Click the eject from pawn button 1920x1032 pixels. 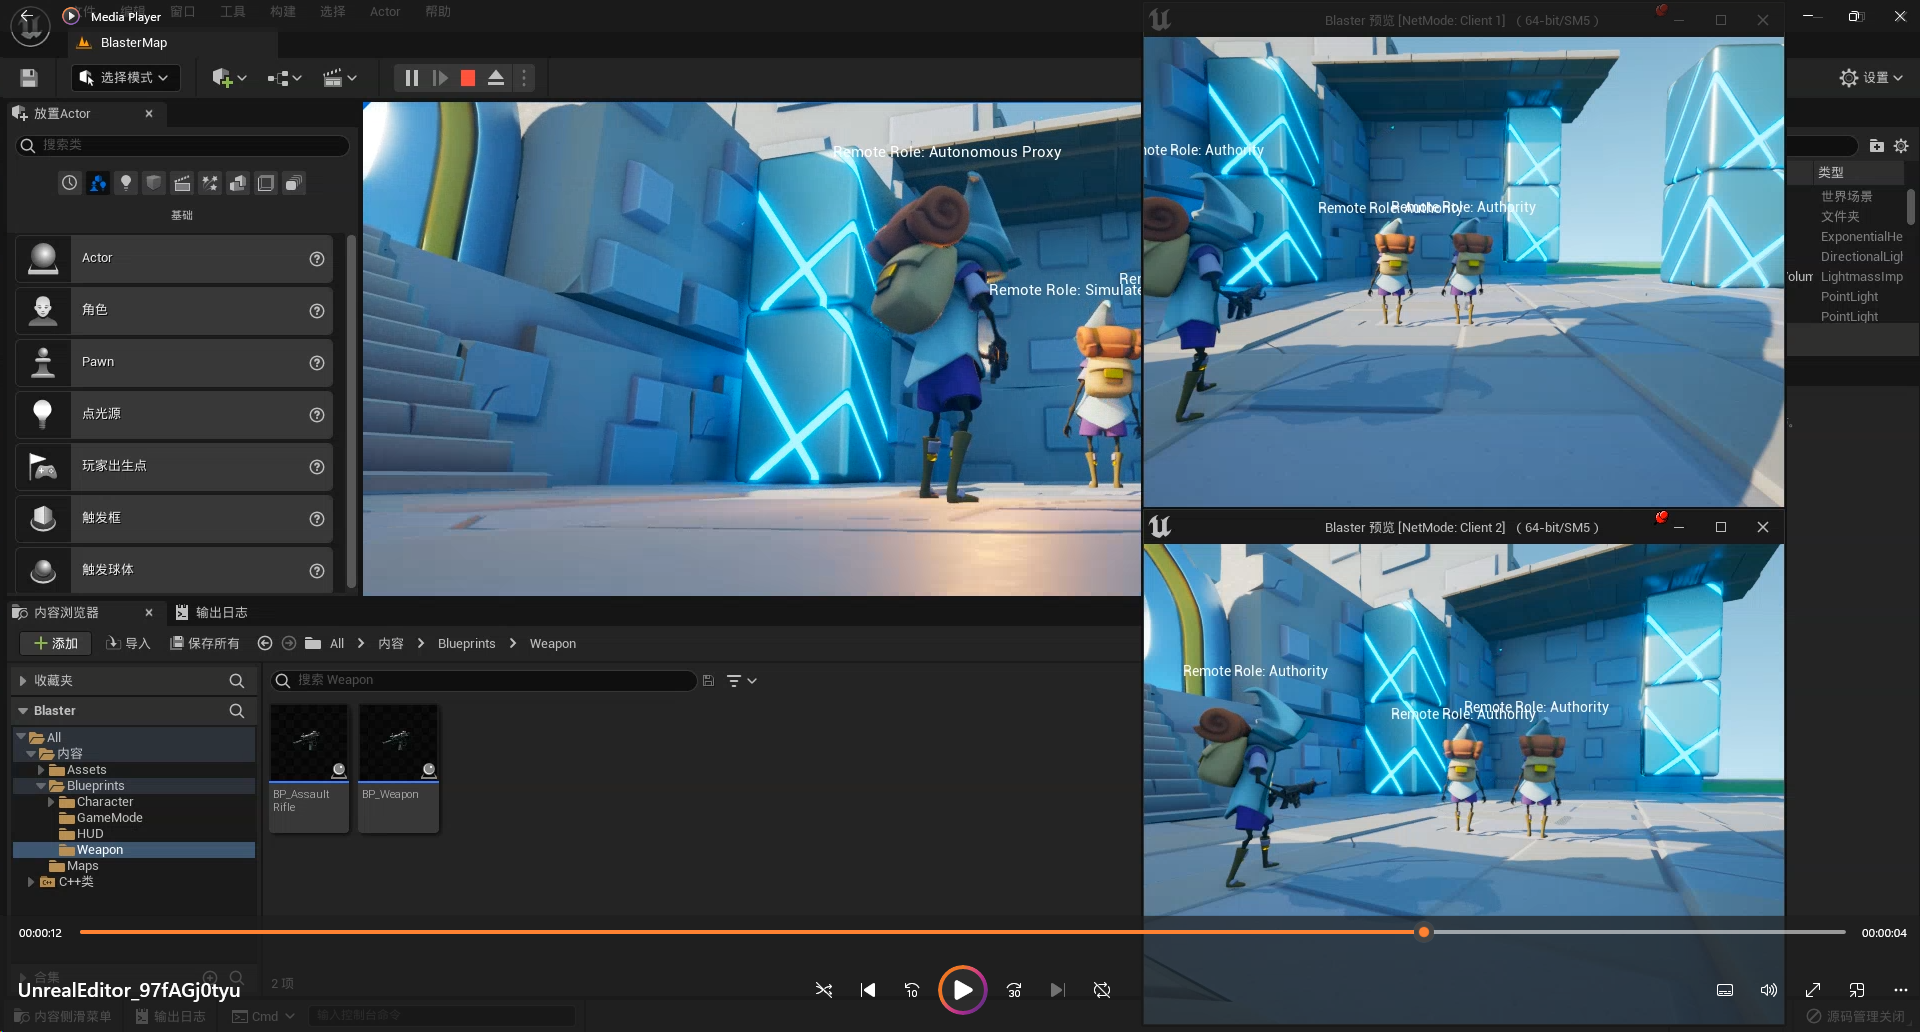[496, 78]
